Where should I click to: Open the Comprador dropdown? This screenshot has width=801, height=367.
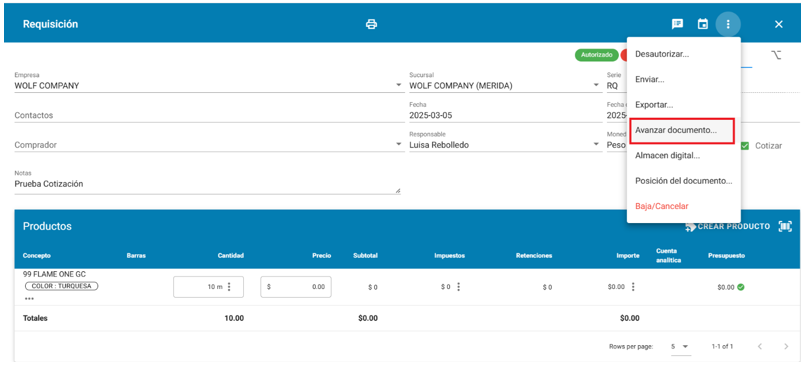[x=208, y=145]
